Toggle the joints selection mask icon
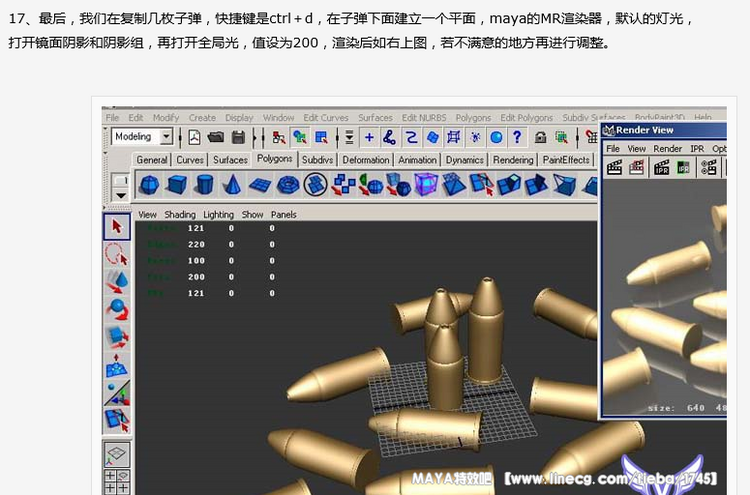This screenshot has width=750, height=495. click(390, 138)
